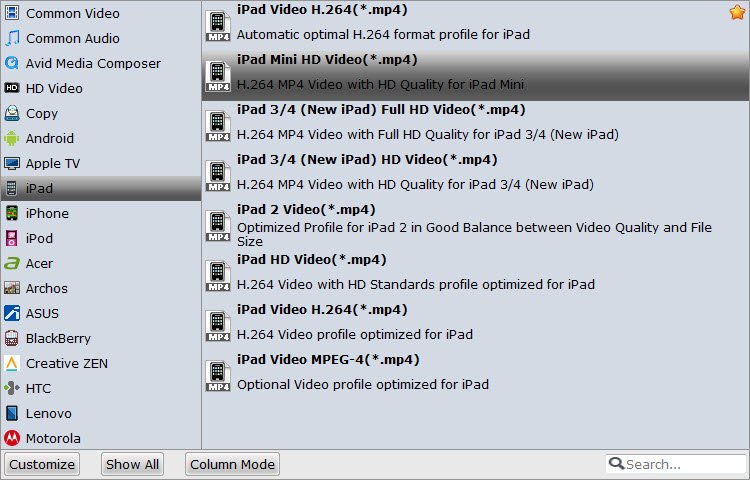750x480 pixels.
Task: Click the Search input field
Action: 682,464
